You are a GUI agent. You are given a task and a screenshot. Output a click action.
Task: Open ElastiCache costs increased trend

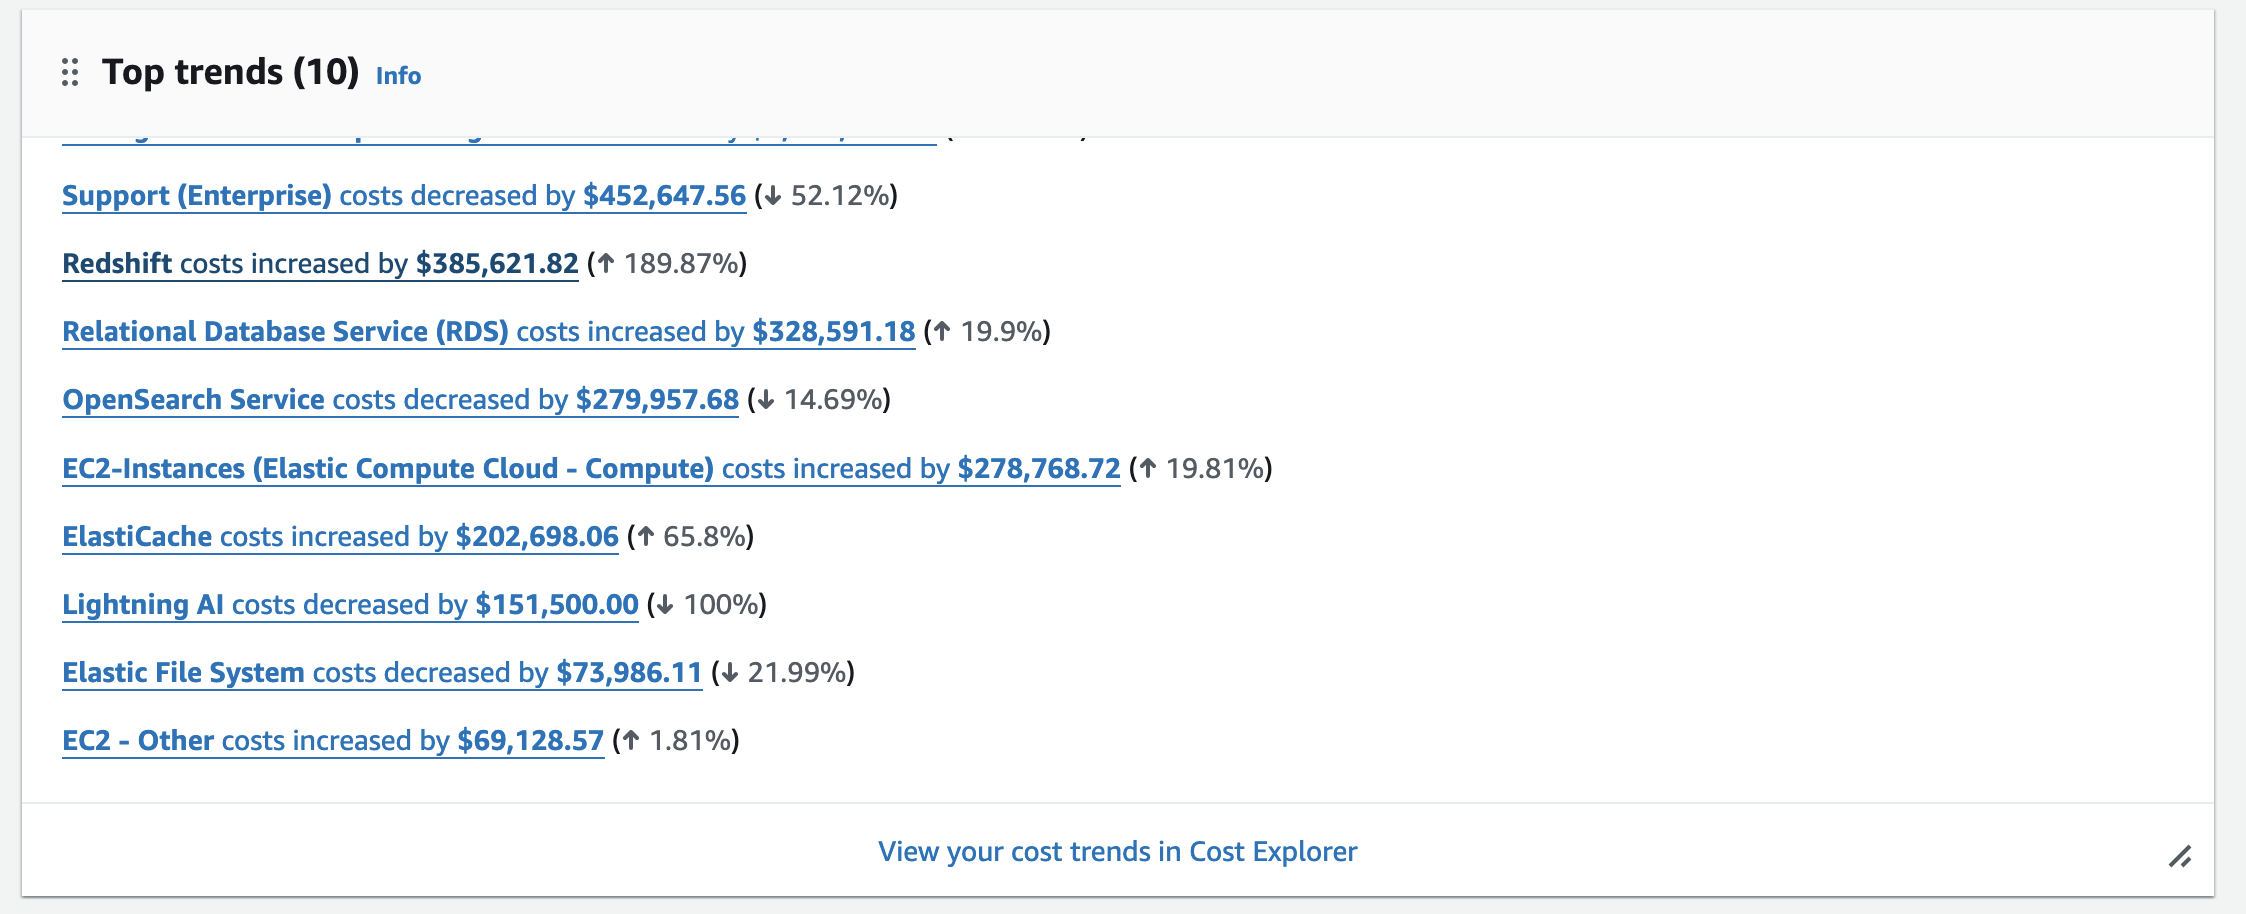(x=340, y=536)
